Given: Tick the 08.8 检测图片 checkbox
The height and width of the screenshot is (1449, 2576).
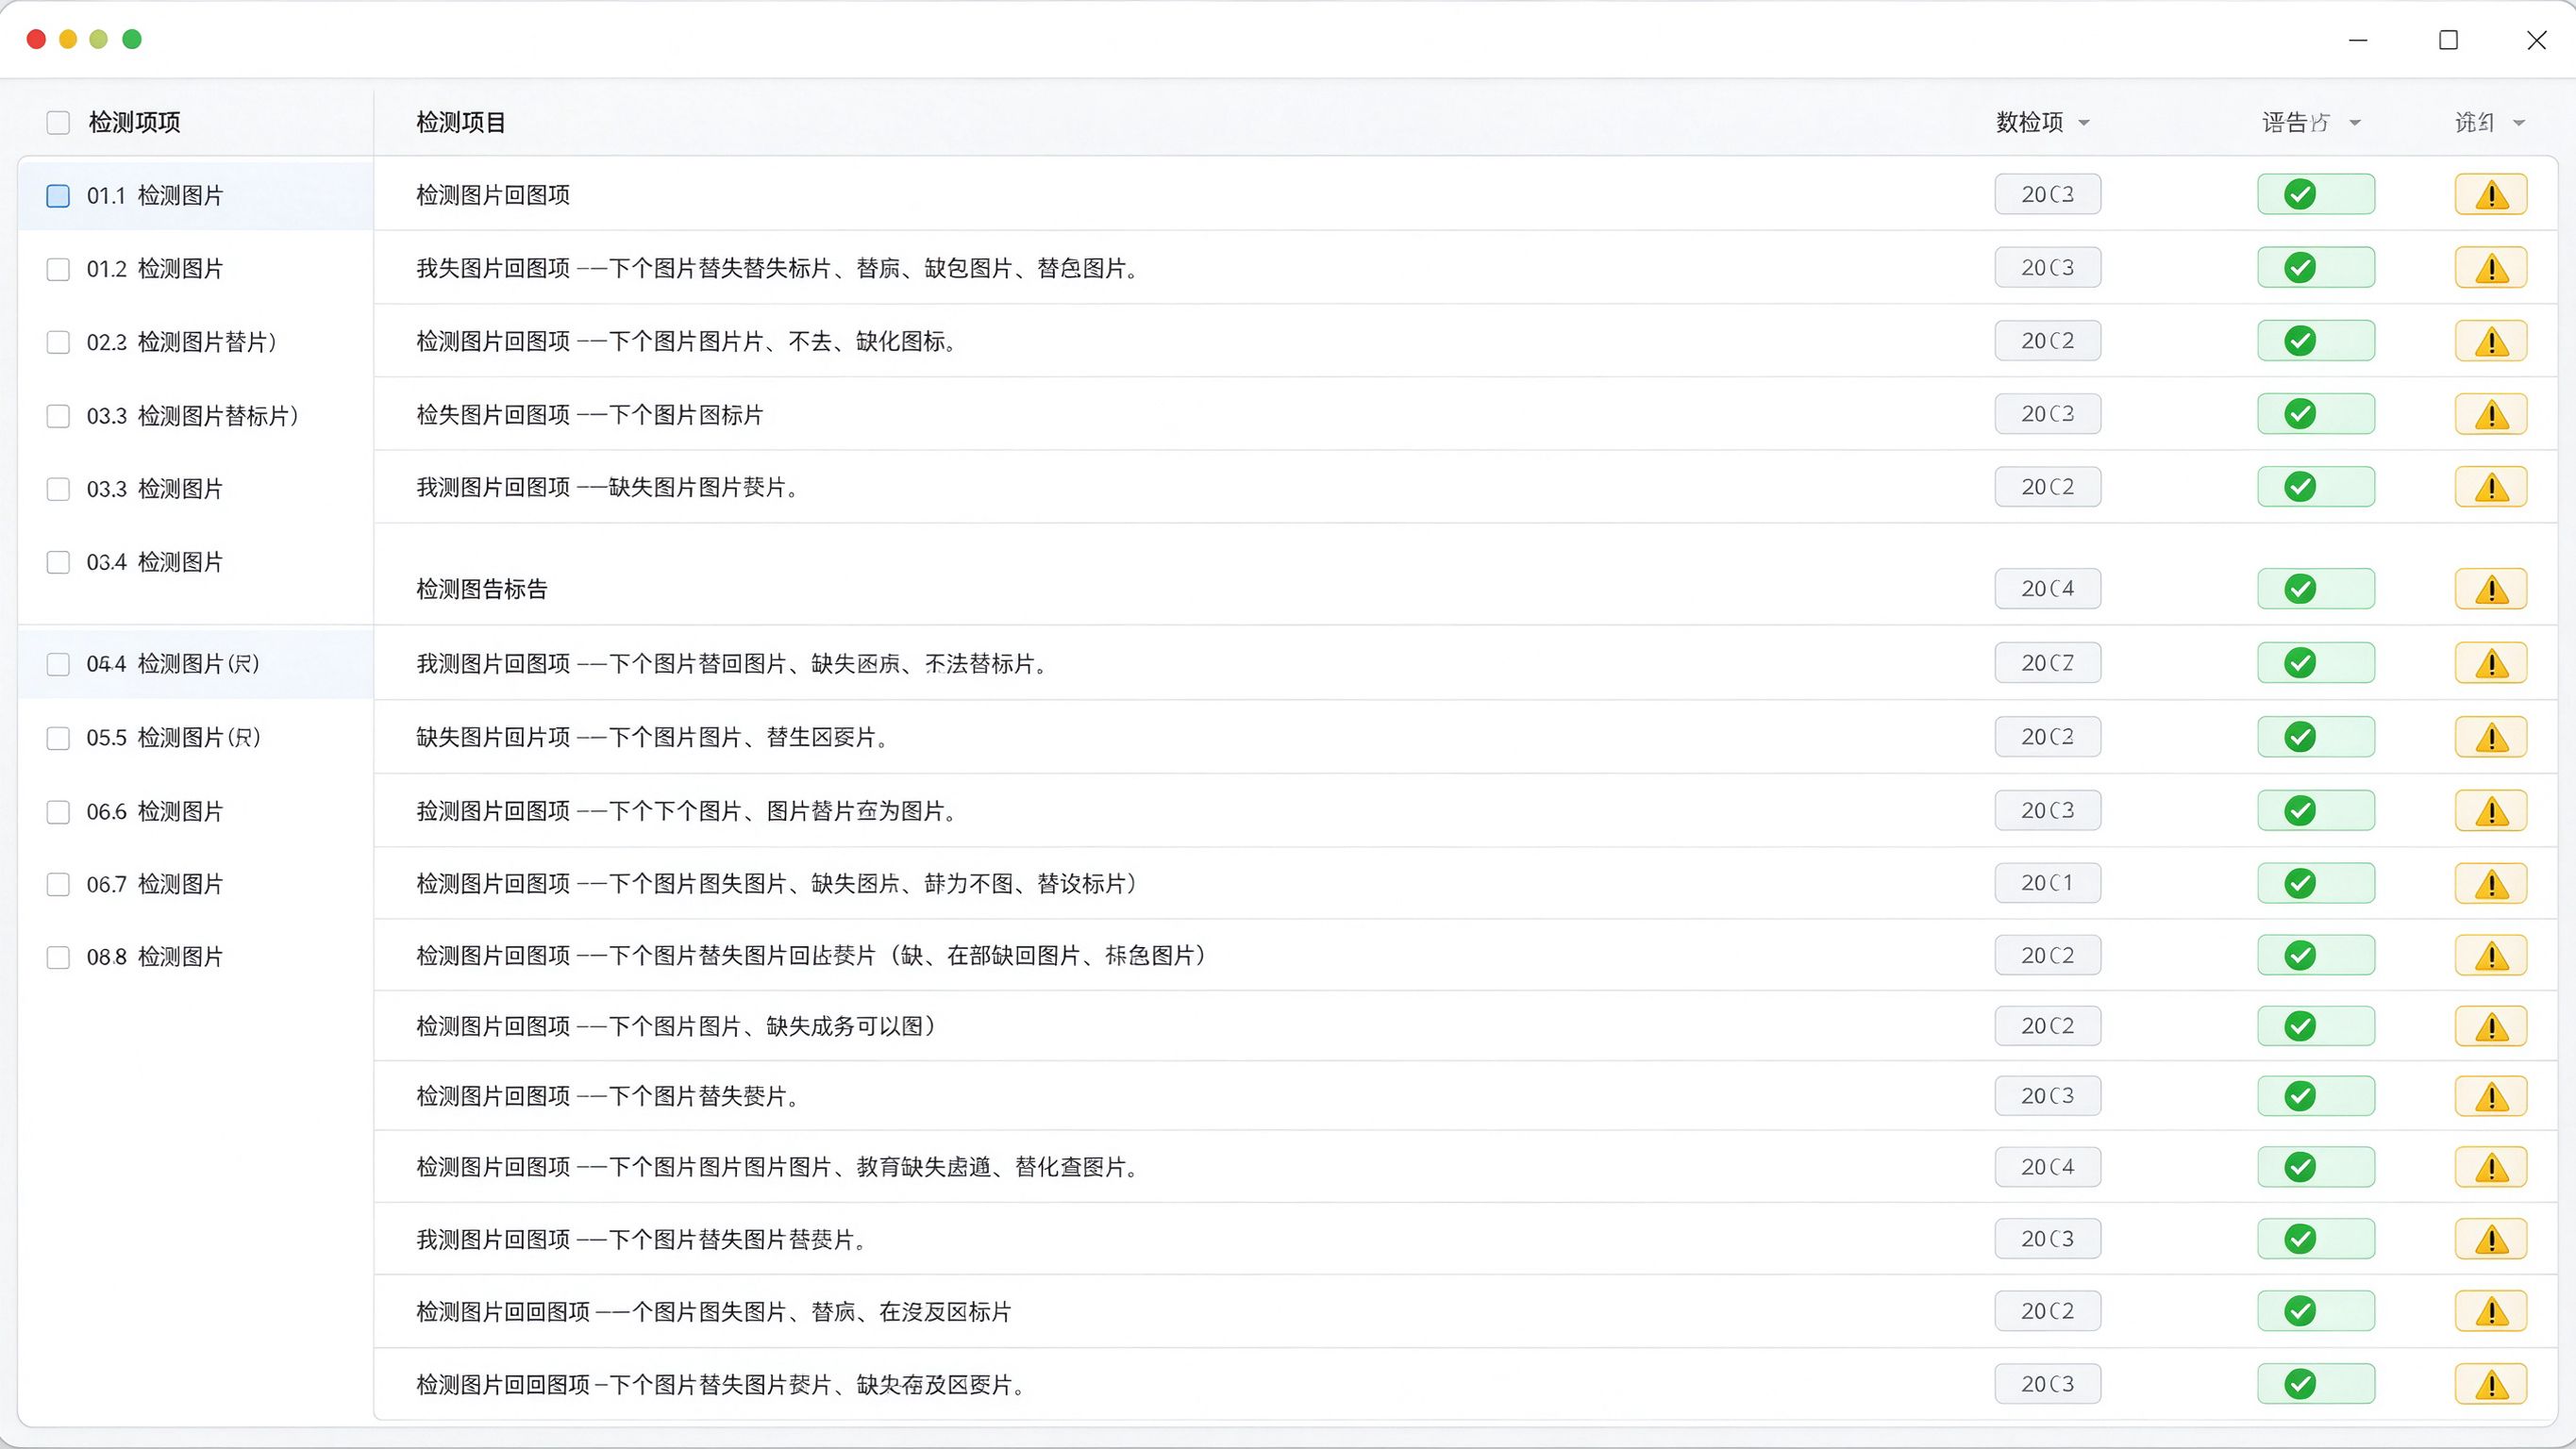Looking at the screenshot, I should pos(58,957).
